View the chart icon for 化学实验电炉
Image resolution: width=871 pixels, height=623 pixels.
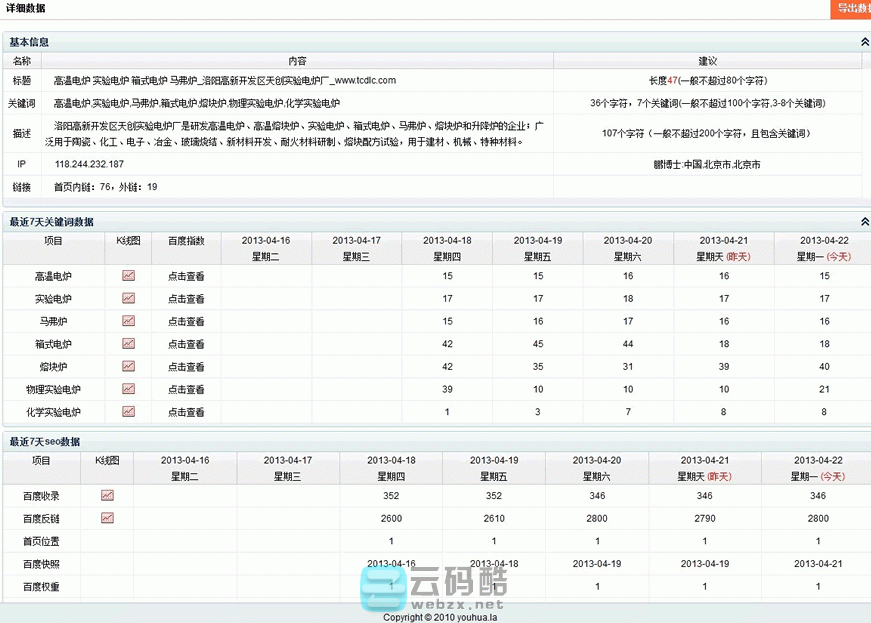point(128,412)
